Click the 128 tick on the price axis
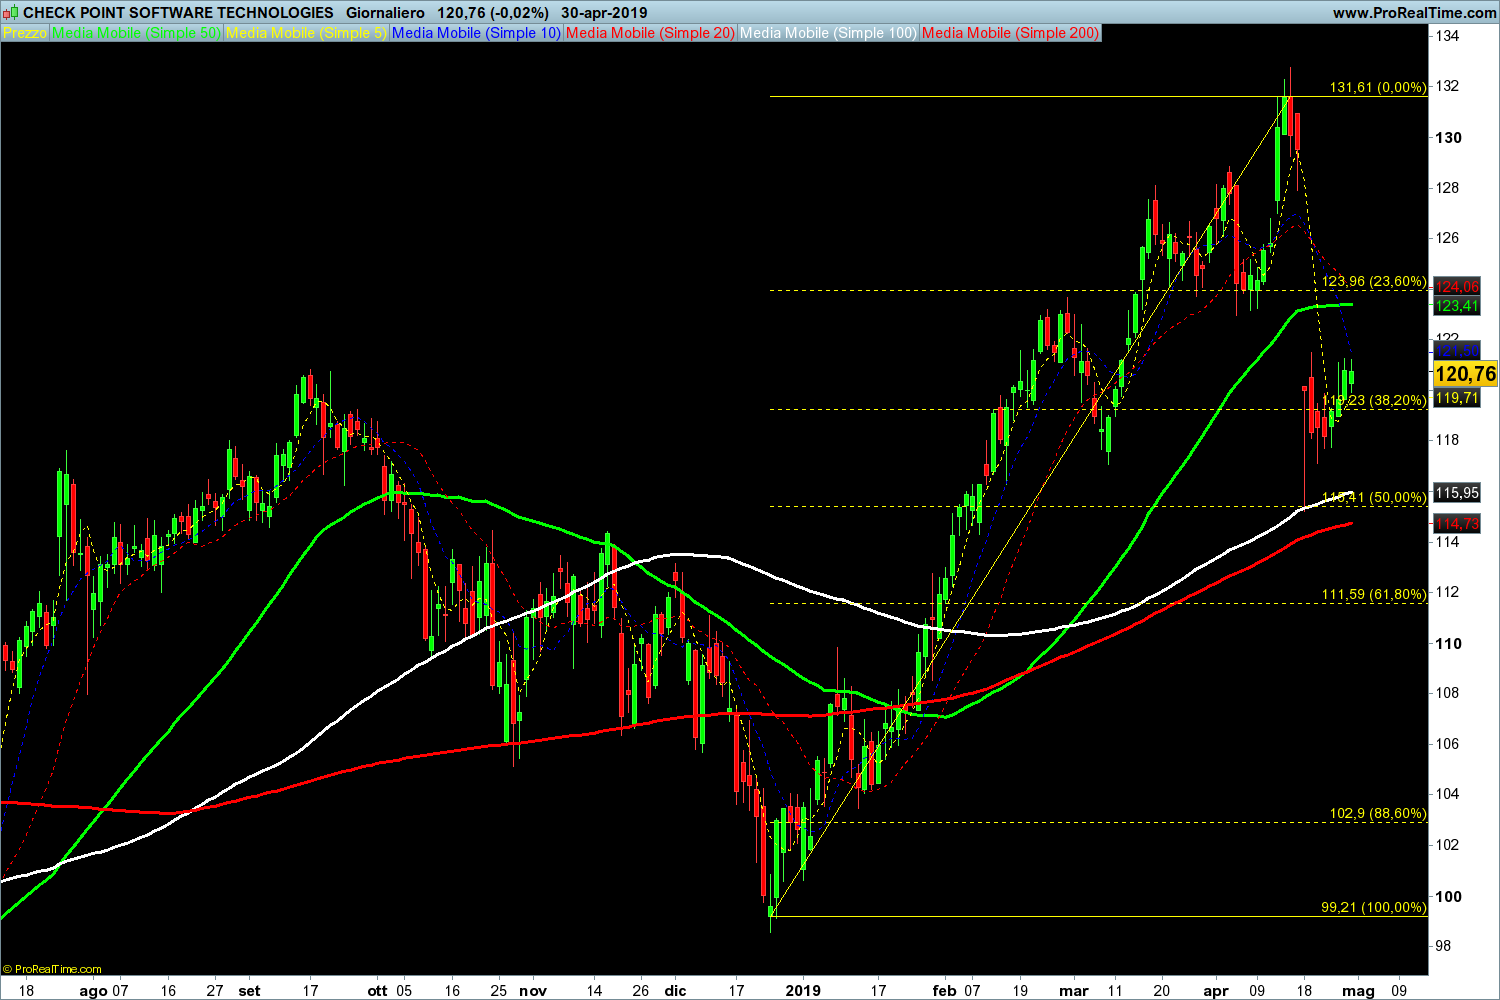 pyautogui.click(x=1448, y=188)
